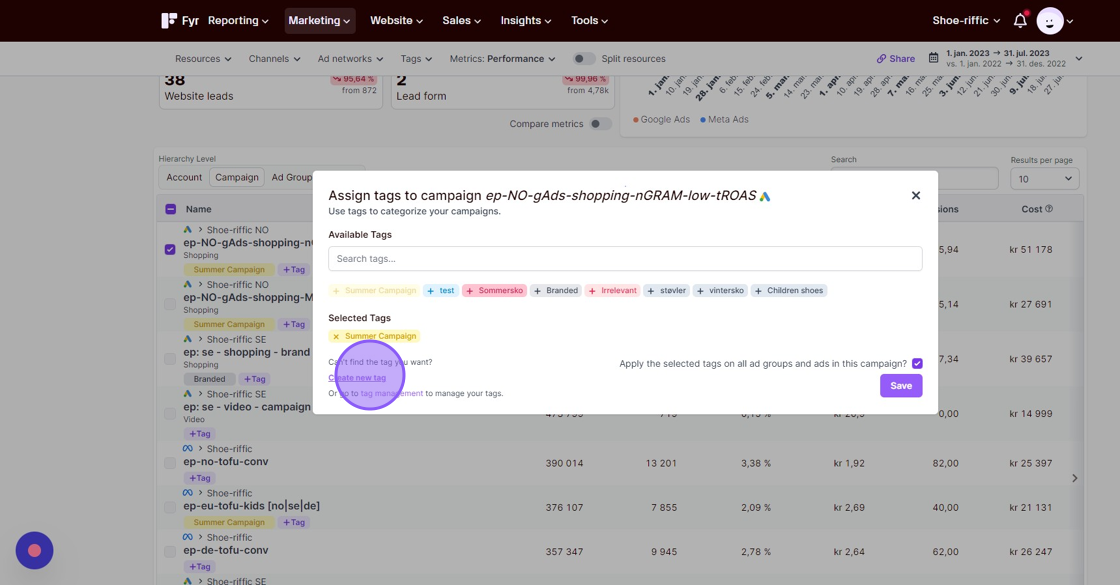Click the calendar icon beside the date range
This screenshot has height=585, width=1120.
tap(933, 58)
